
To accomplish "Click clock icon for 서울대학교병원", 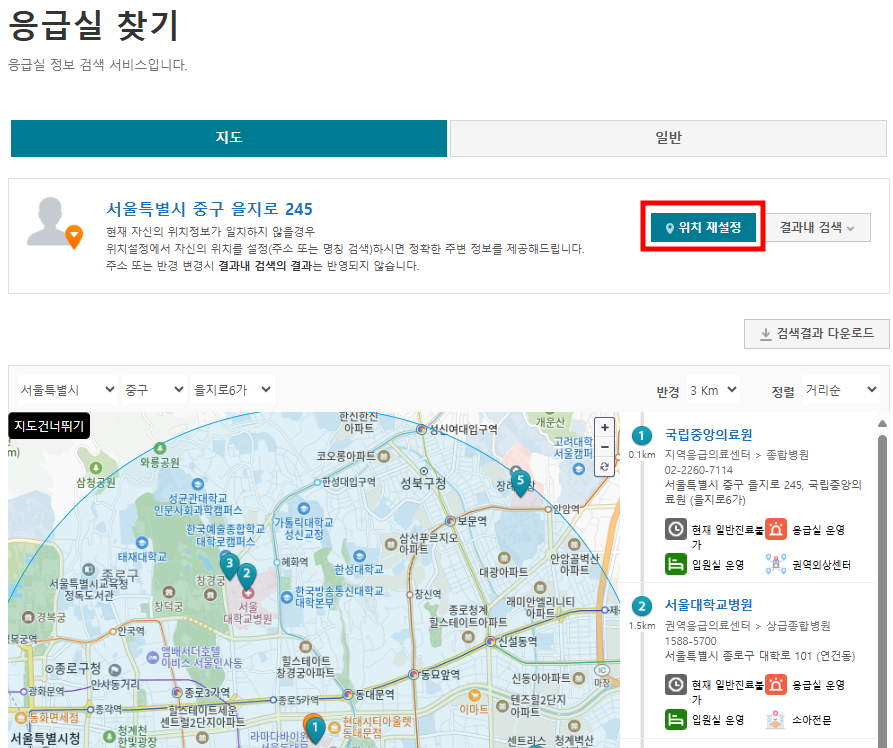I will (675, 684).
